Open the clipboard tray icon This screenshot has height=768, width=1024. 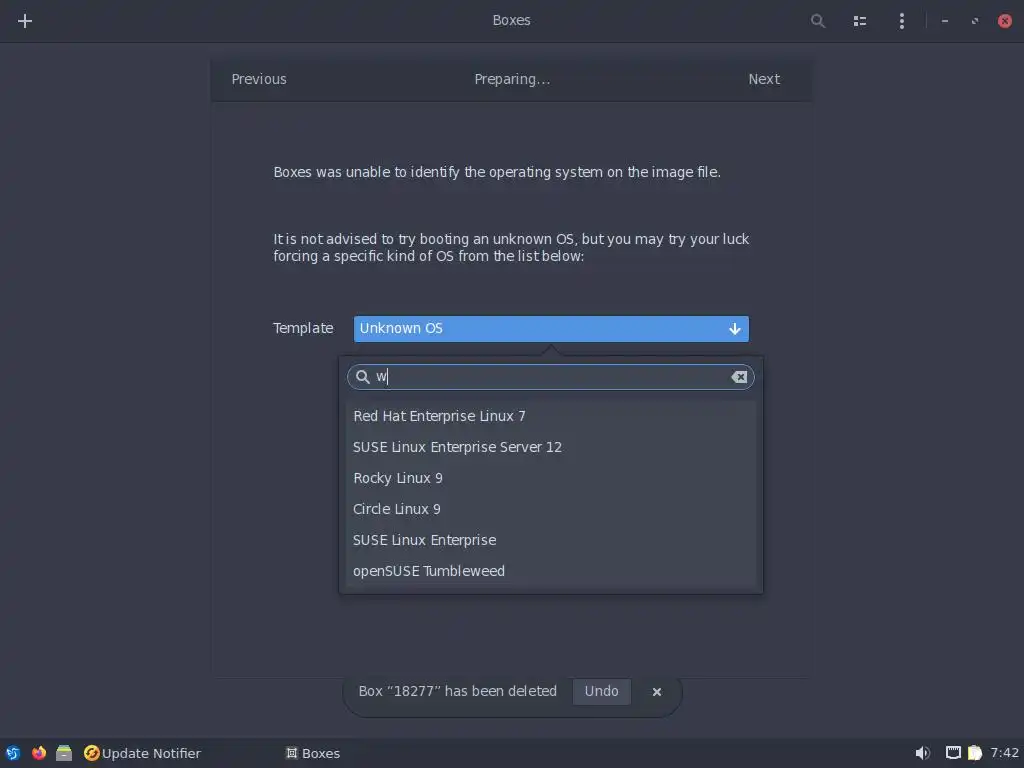point(975,753)
